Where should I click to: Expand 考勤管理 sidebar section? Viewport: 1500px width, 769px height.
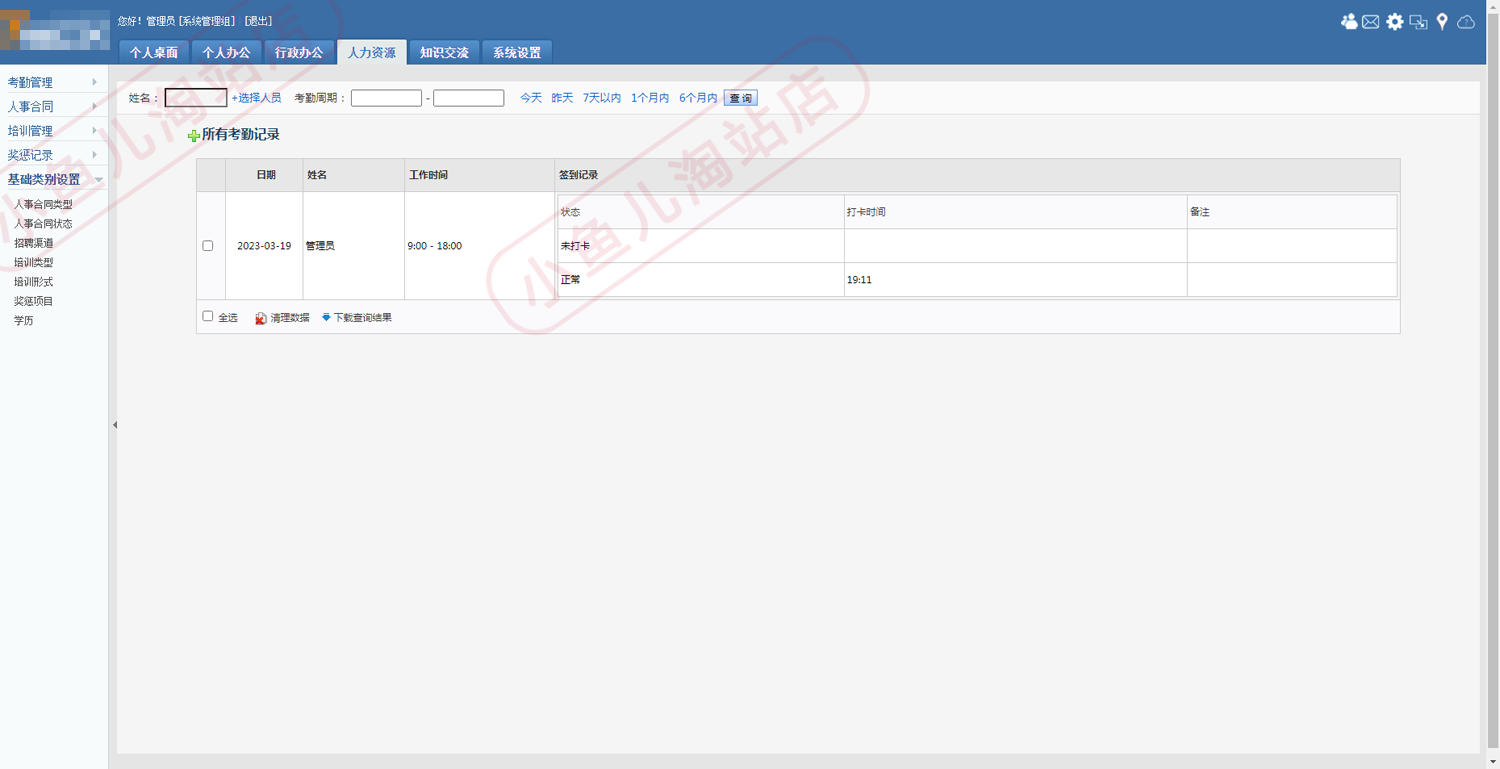coord(53,82)
